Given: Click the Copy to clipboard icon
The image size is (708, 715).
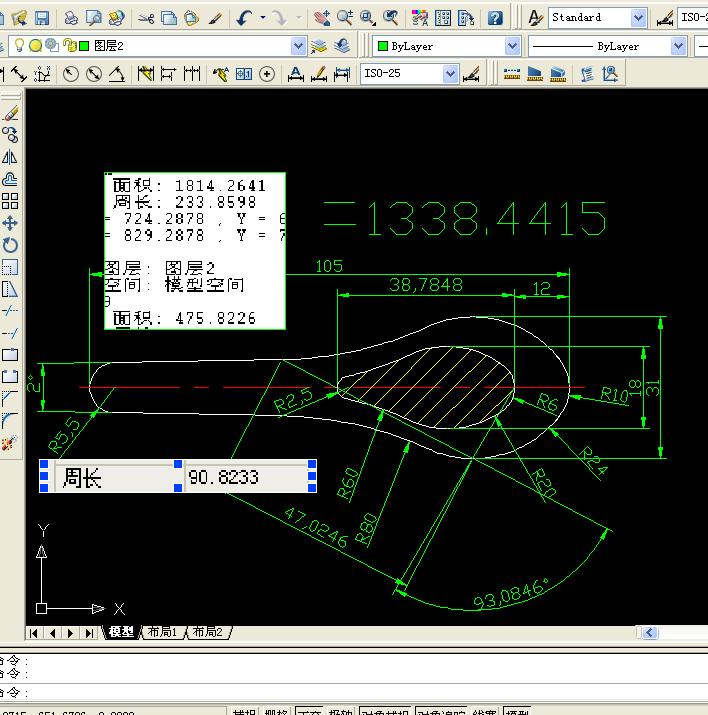Looking at the screenshot, I should [169, 18].
